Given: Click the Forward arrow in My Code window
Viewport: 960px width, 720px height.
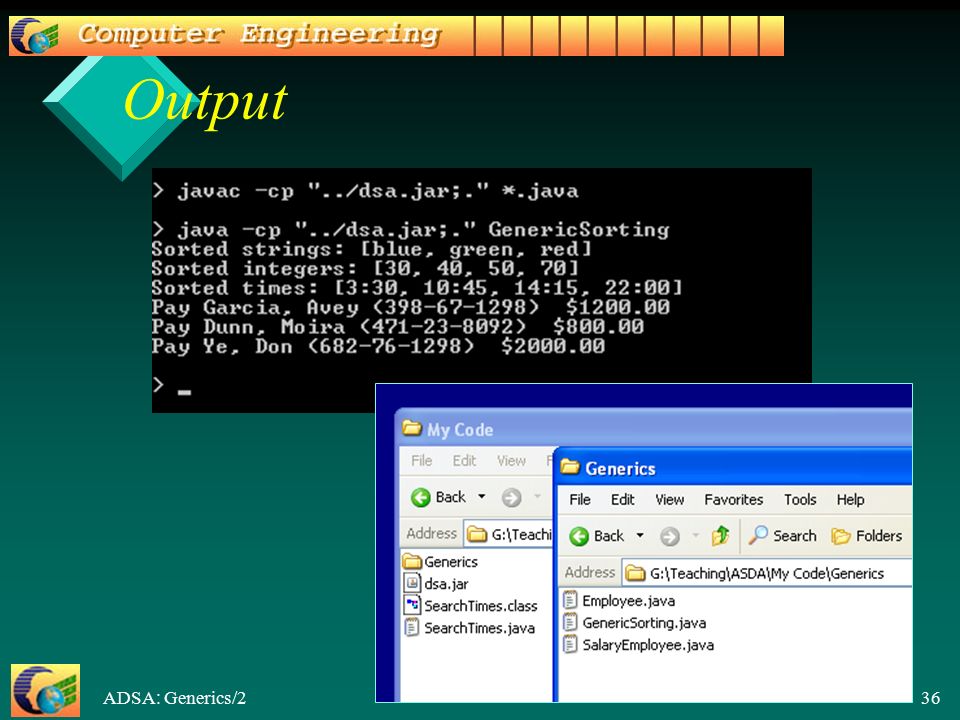Looking at the screenshot, I should [511, 498].
